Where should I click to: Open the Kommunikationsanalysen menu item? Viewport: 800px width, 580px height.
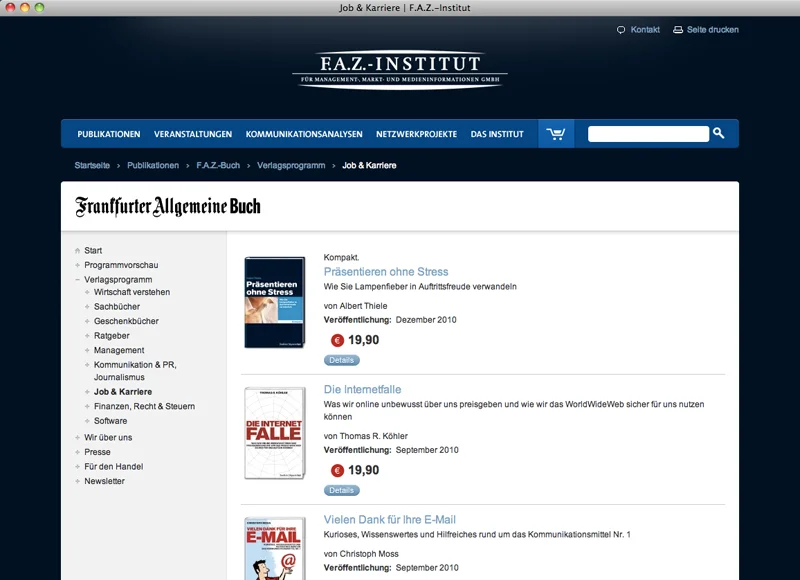(304, 134)
